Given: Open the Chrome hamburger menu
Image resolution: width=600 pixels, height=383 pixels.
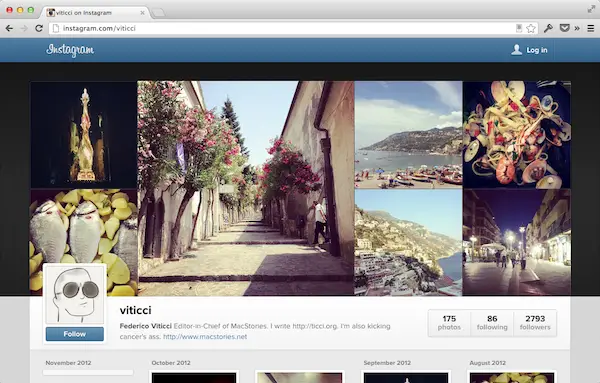Looking at the screenshot, I should [591, 28].
